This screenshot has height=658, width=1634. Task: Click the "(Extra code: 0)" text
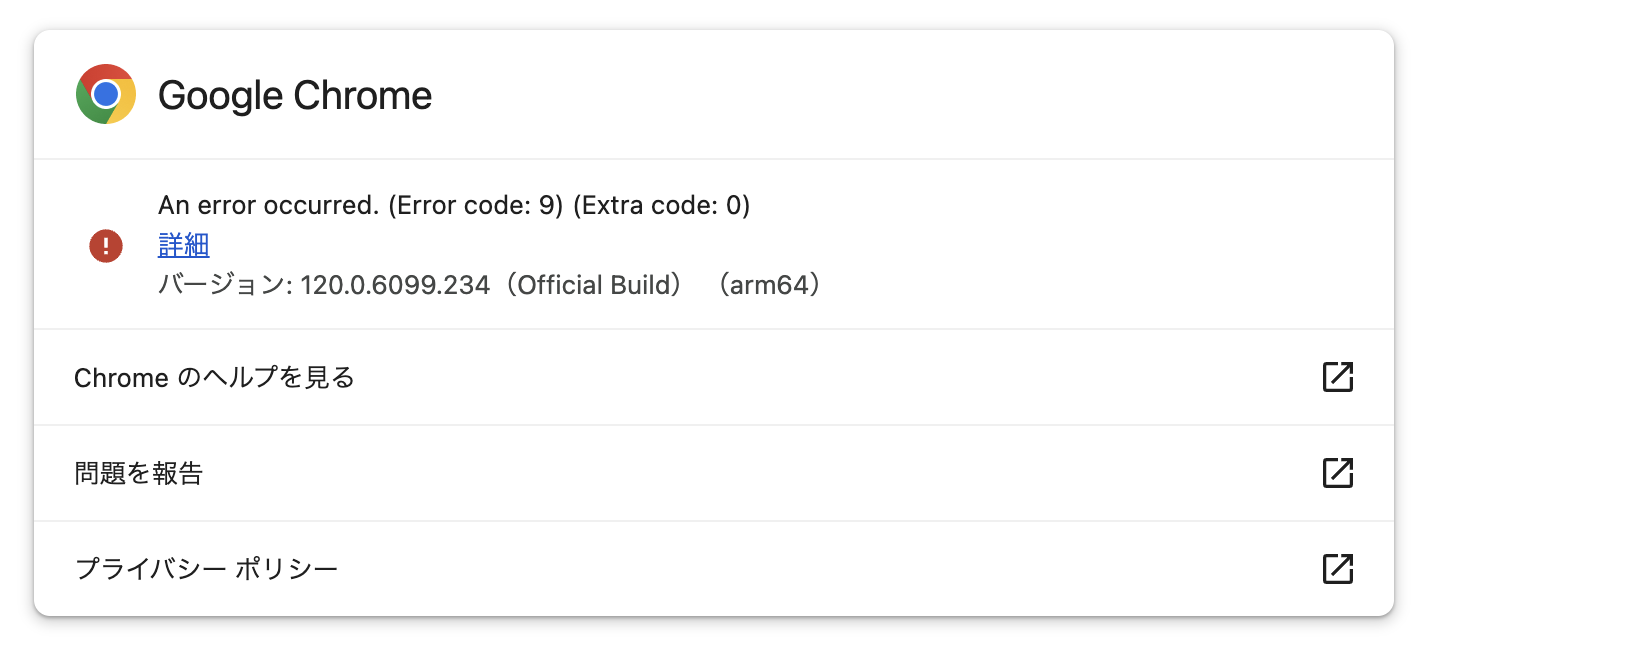tap(661, 205)
